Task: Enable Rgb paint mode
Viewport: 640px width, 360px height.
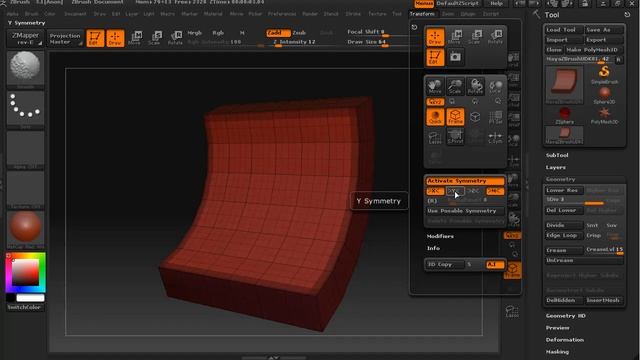Action: point(218,33)
